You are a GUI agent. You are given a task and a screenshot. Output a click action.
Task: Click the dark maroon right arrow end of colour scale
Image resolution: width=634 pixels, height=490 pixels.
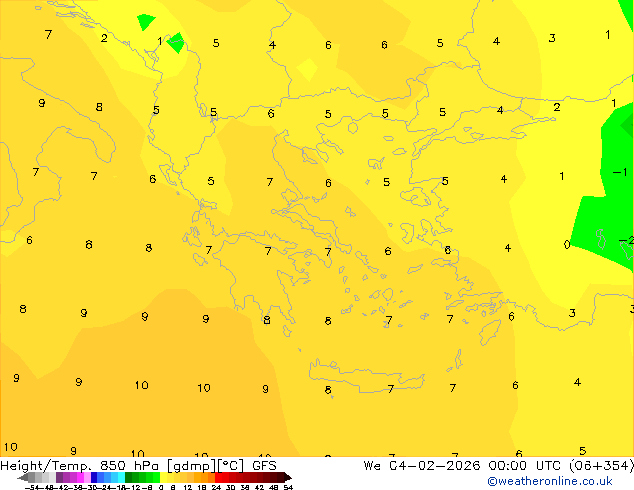pos(288,478)
